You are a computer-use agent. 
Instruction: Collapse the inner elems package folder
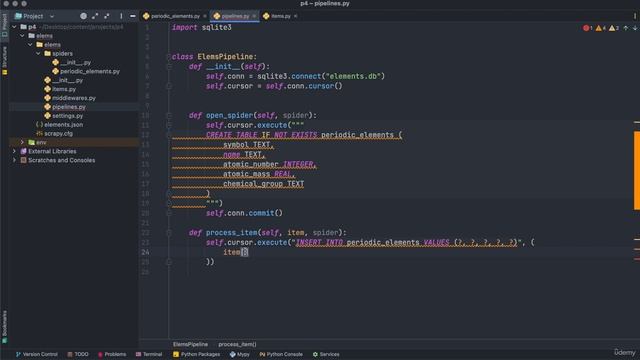[x=31, y=44]
